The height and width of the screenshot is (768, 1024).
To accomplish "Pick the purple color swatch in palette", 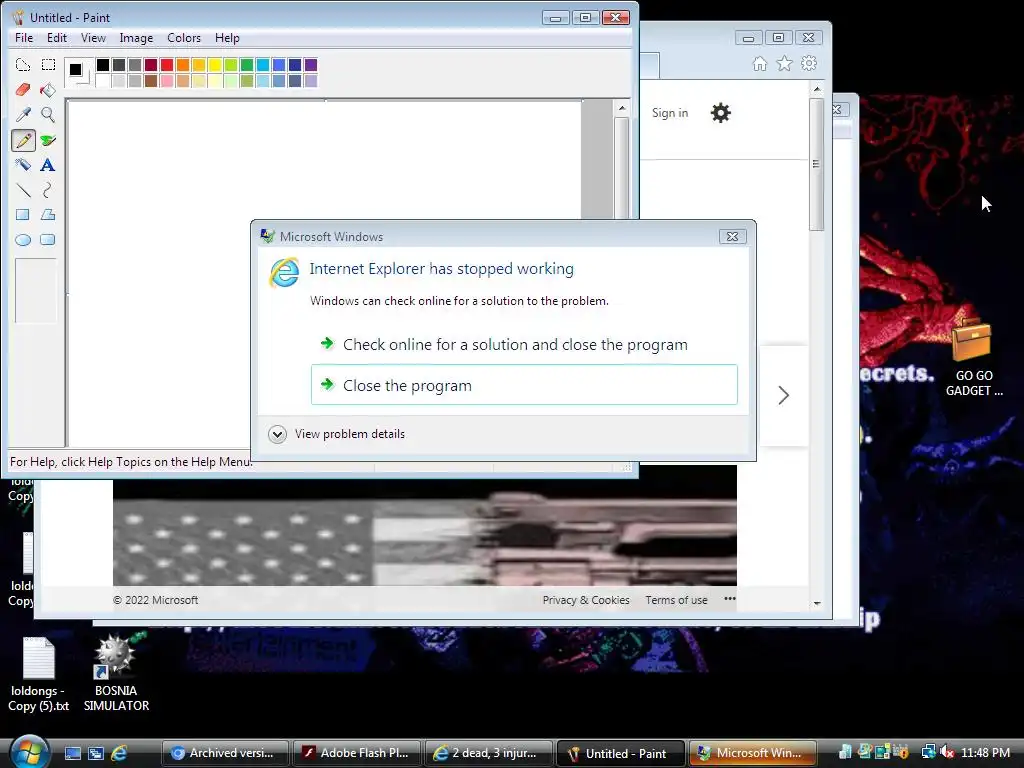I will pos(311,65).
